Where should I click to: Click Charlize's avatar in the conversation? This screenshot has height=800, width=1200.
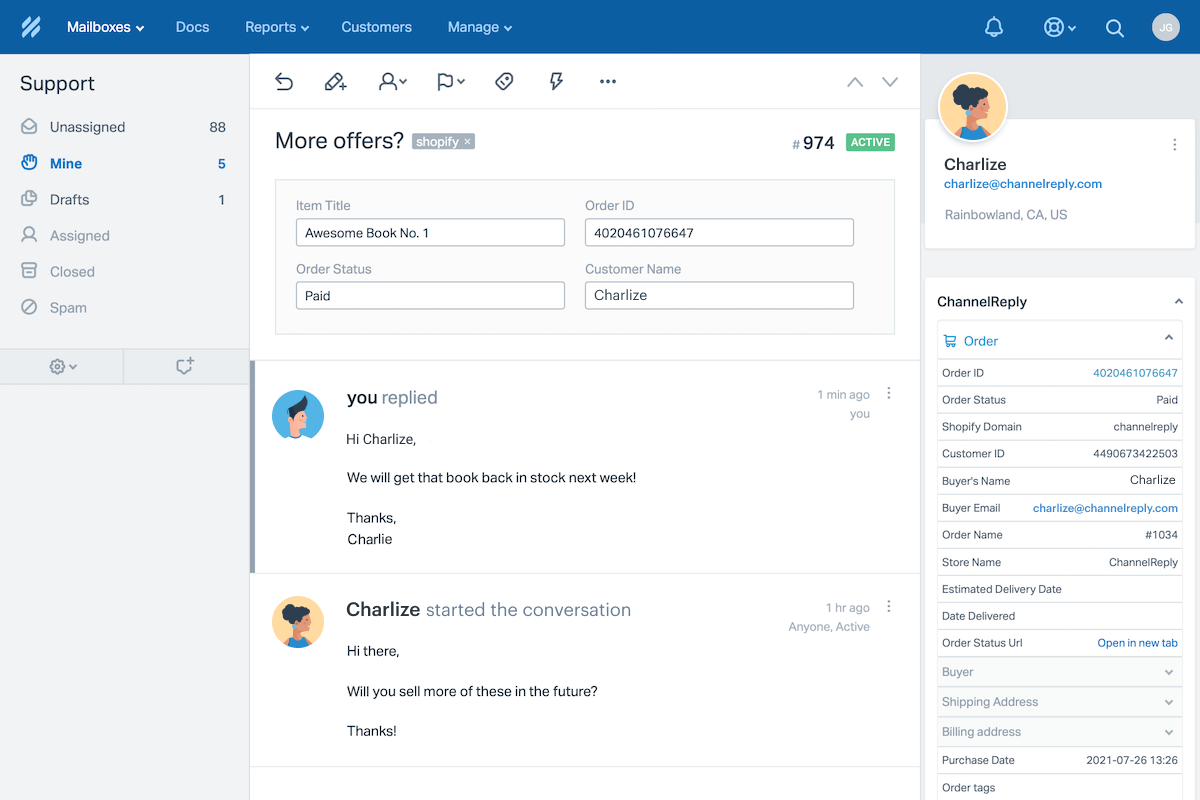[298, 622]
